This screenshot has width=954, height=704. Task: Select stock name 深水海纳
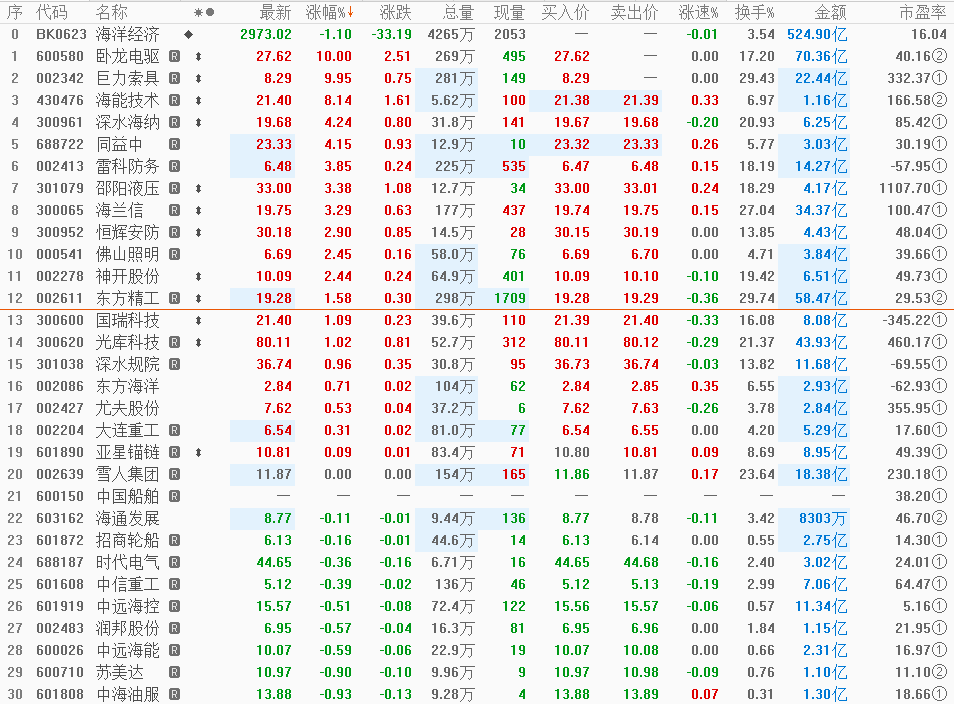point(127,122)
